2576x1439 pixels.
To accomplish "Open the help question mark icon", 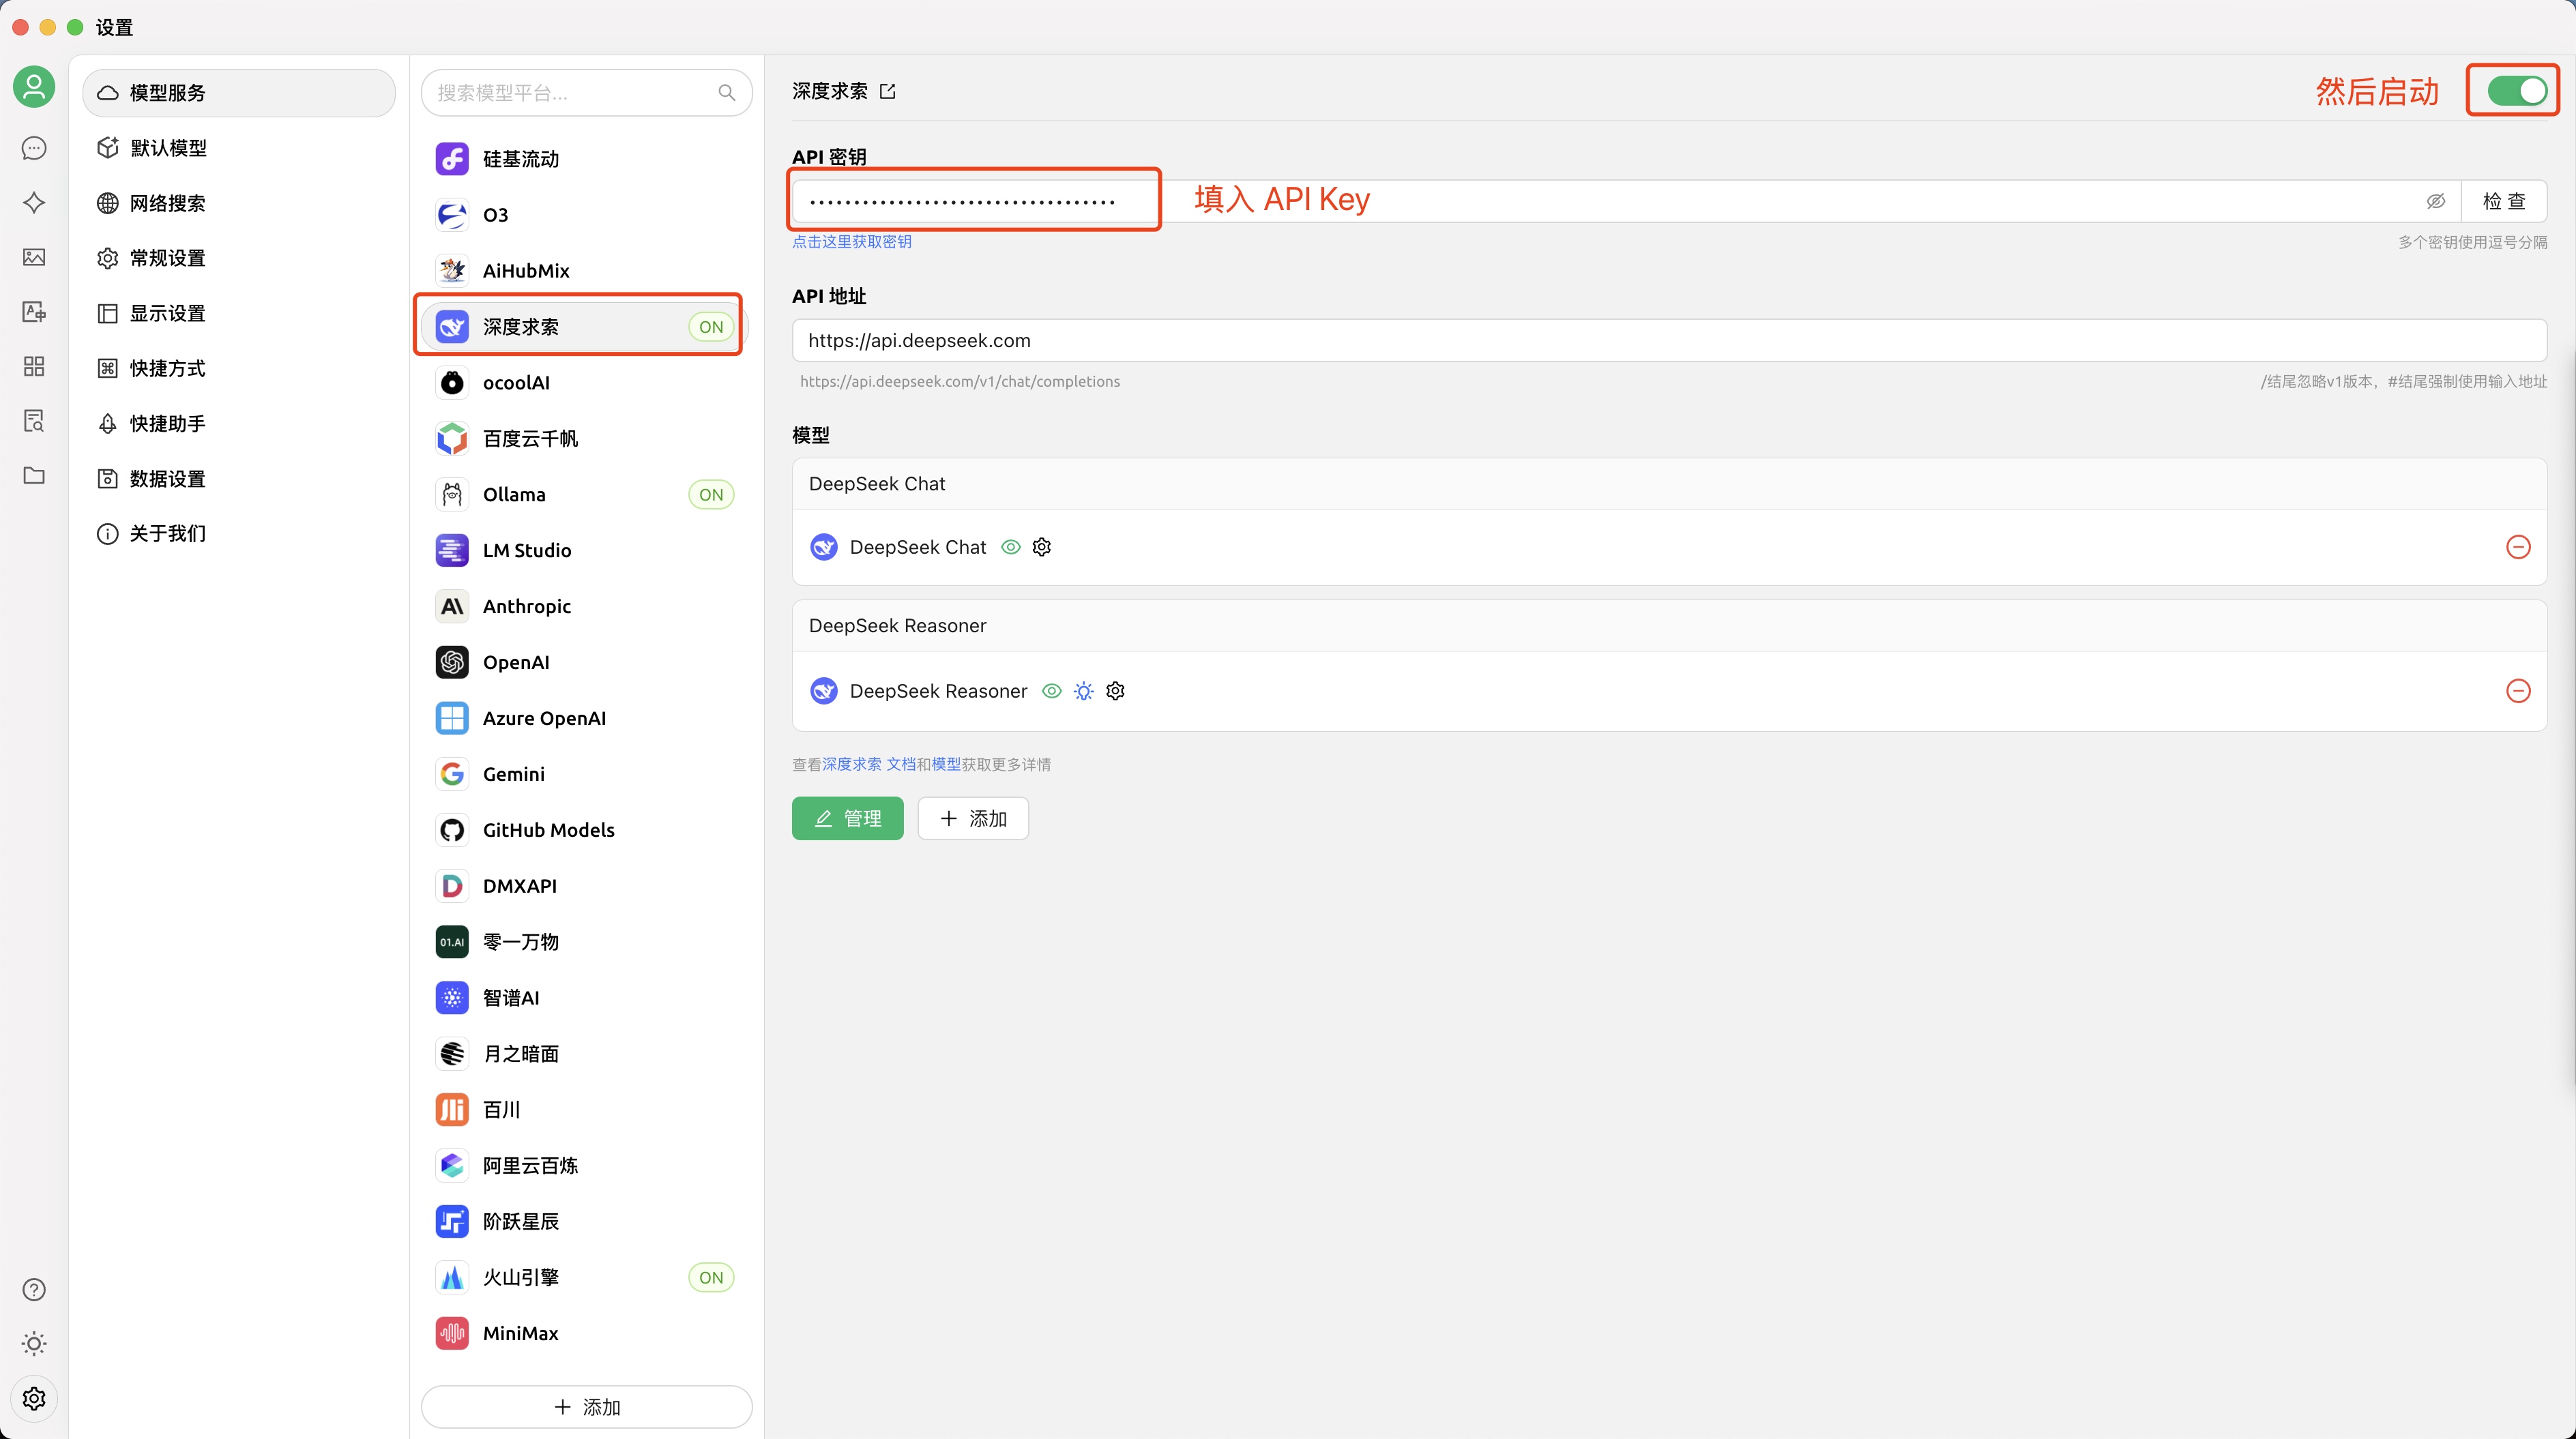I will coord(34,1289).
